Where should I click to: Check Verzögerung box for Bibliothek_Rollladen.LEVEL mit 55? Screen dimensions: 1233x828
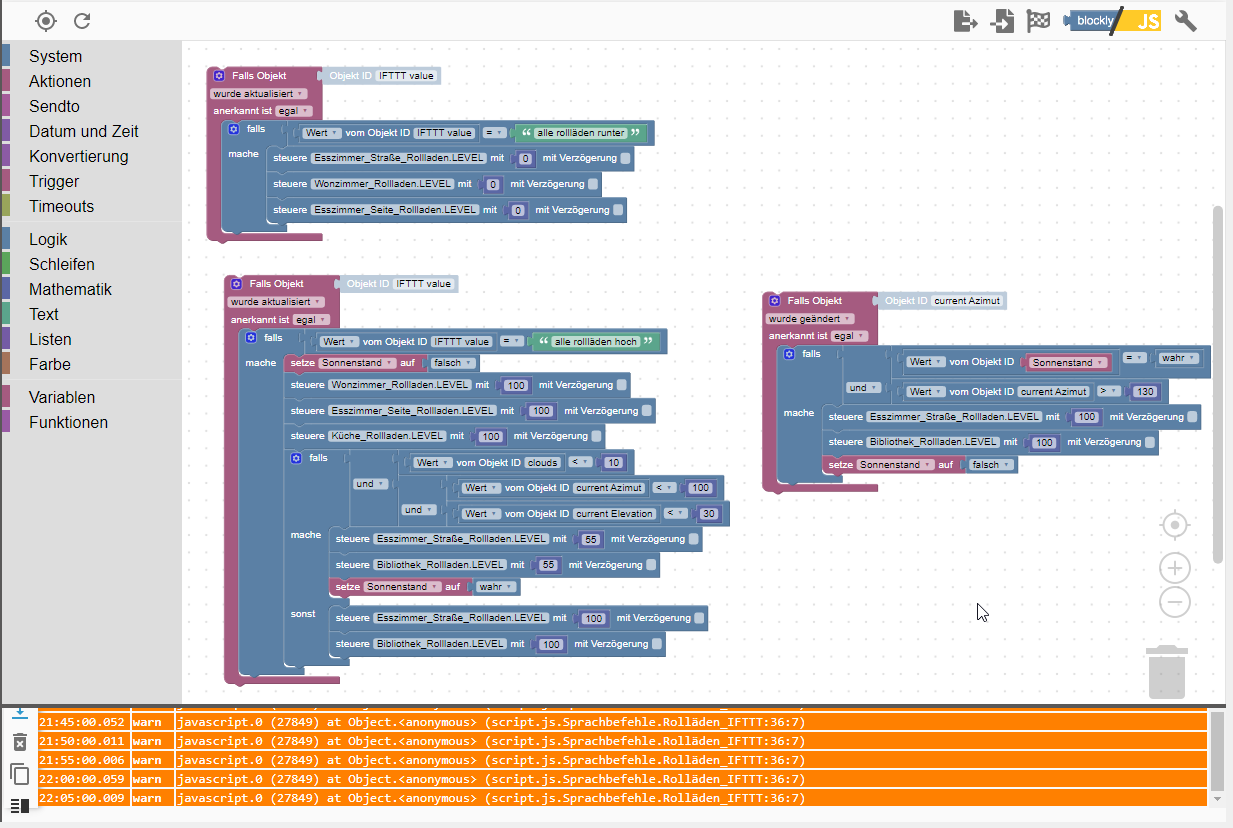click(x=651, y=565)
